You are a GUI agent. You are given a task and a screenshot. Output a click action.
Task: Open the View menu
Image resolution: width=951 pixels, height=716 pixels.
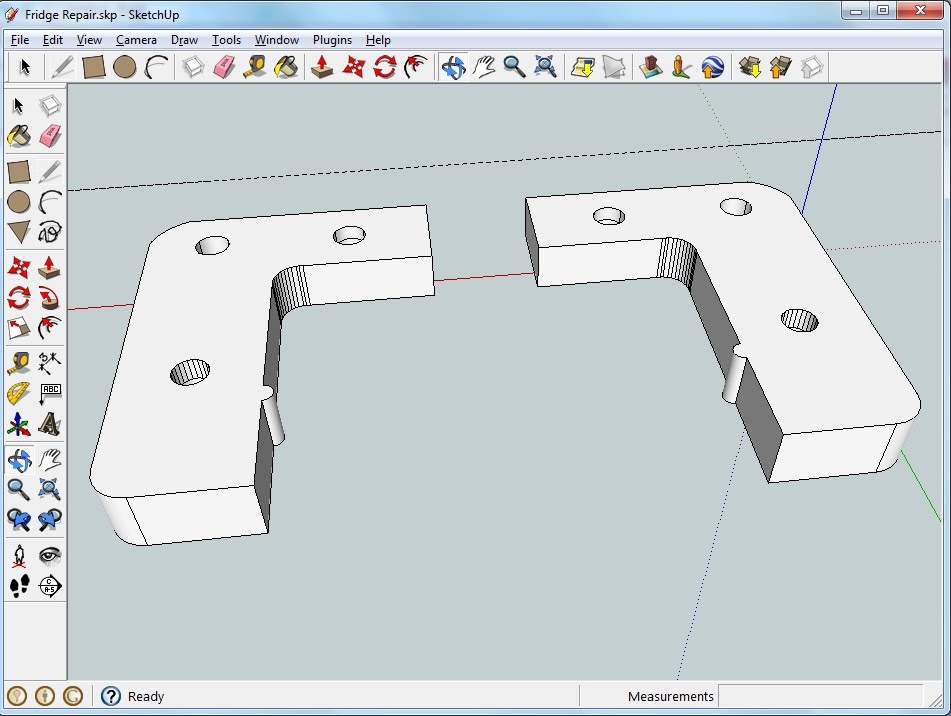tap(89, 40)
